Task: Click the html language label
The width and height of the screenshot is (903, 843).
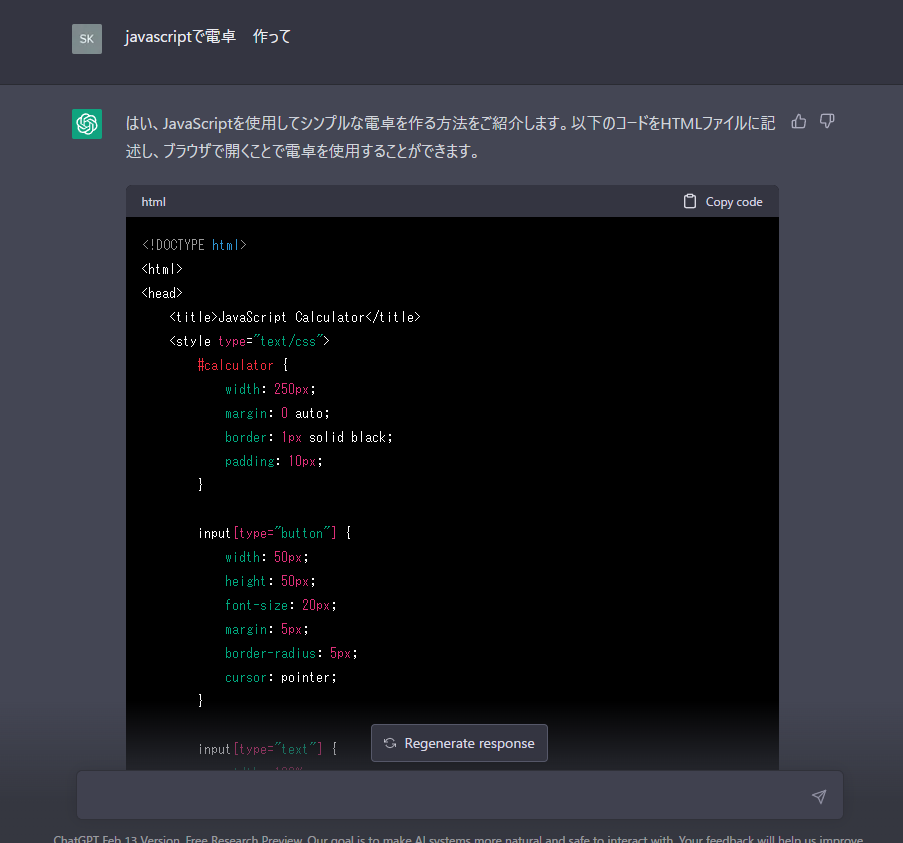Action: coord(153,202)
